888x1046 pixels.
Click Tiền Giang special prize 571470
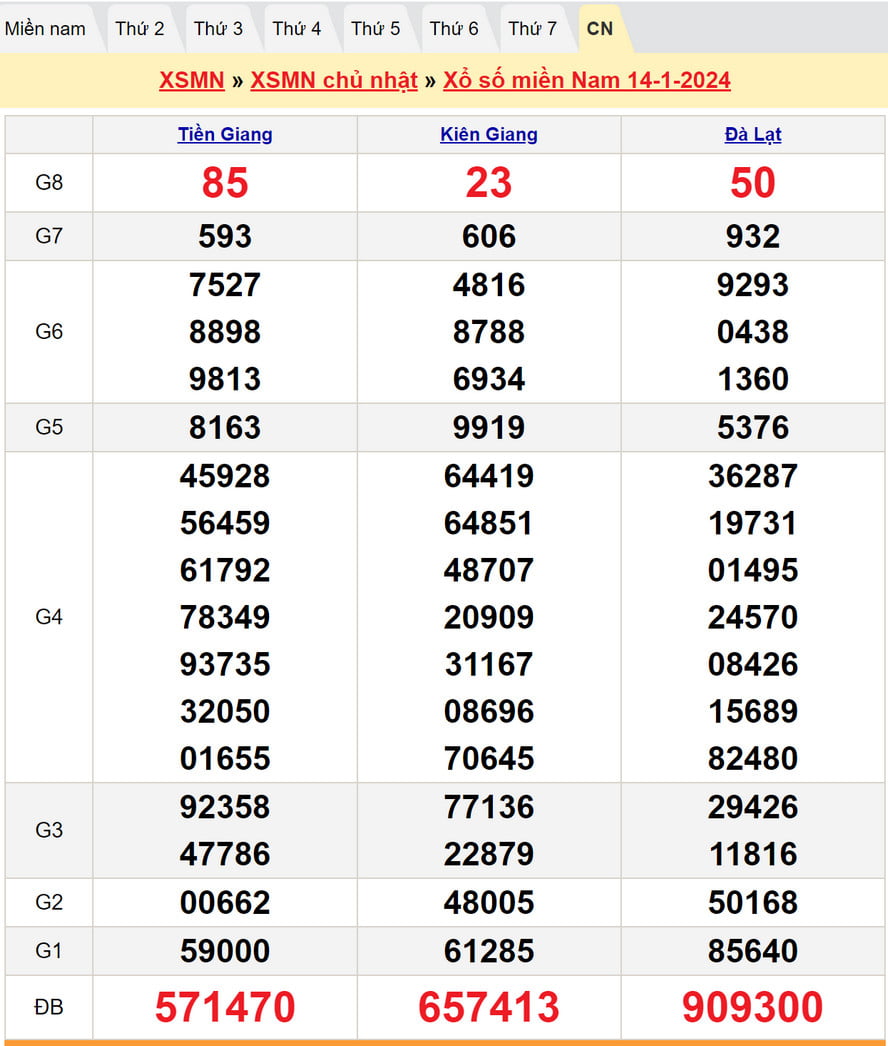pos(225,1007)
